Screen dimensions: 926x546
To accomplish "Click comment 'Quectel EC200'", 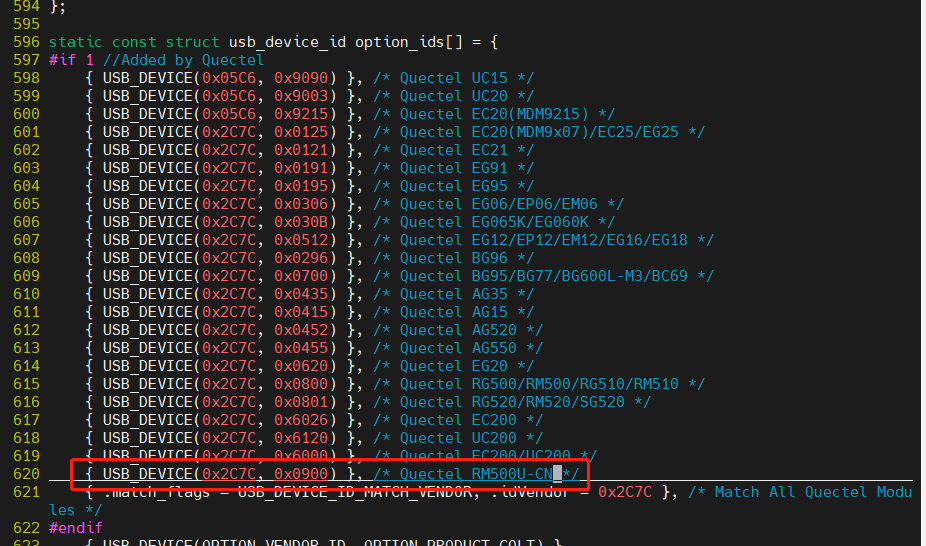I will (x=458, y=420).
